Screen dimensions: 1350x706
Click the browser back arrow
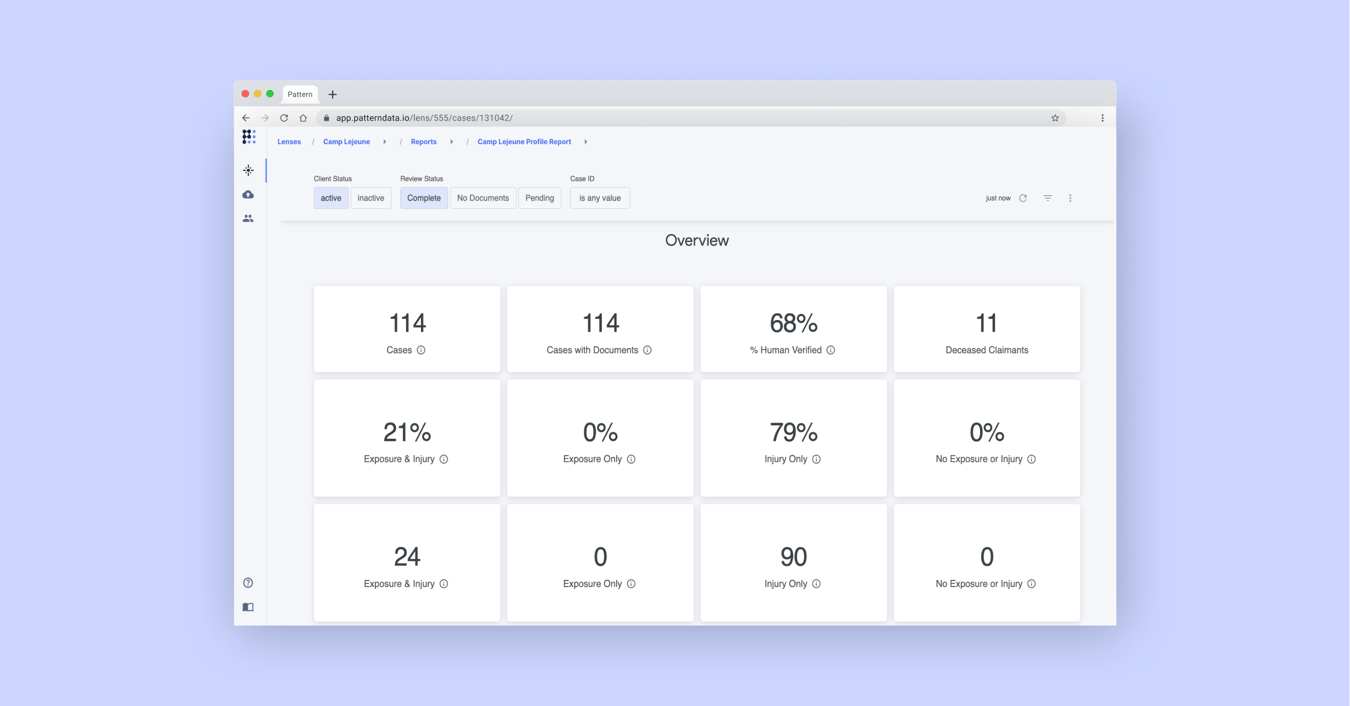click(246, 118)
